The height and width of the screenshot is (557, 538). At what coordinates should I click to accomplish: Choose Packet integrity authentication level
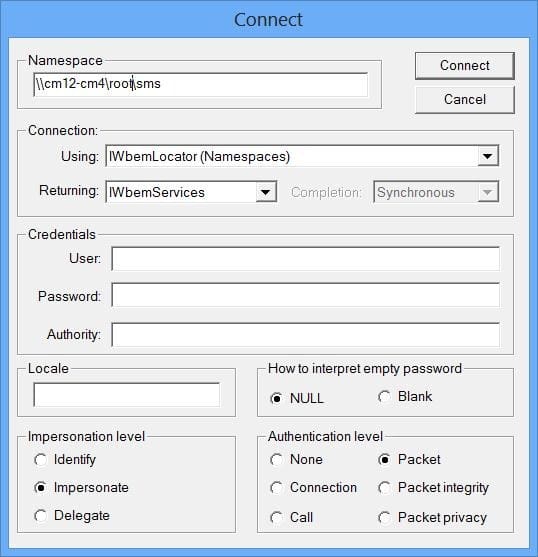coord(433,487)
